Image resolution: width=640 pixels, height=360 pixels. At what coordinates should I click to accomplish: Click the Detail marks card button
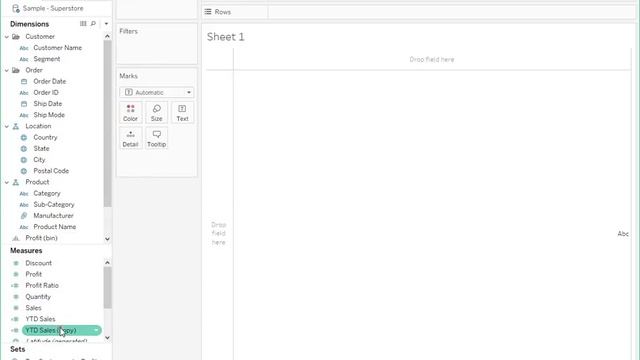131,138
